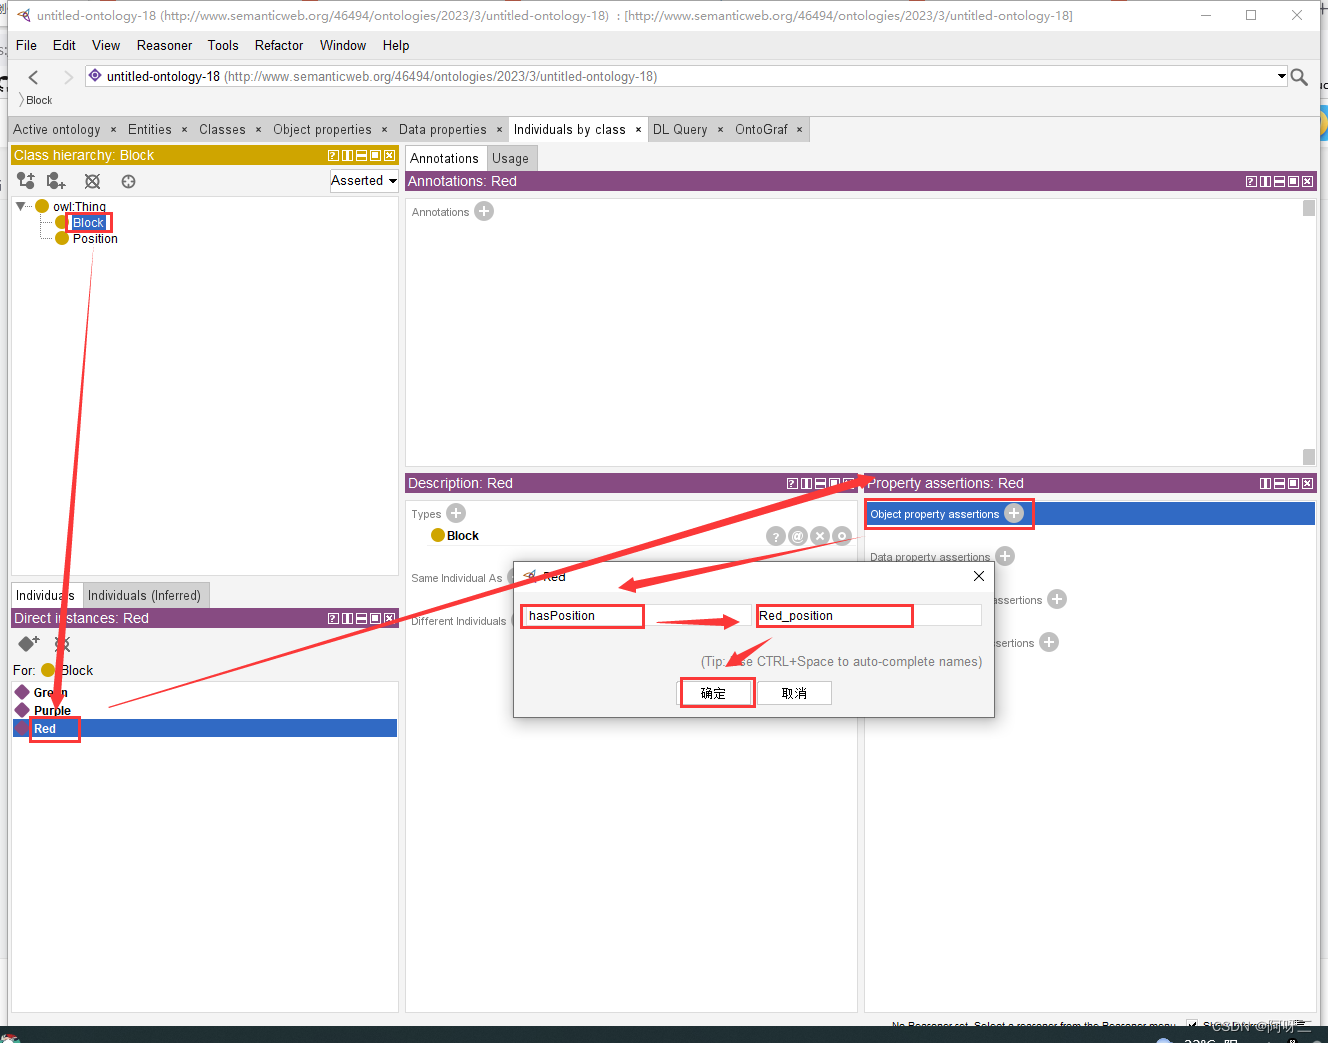Switch to the Active ontology tab
This screenshot has height=1043, width=1328.
57,129
